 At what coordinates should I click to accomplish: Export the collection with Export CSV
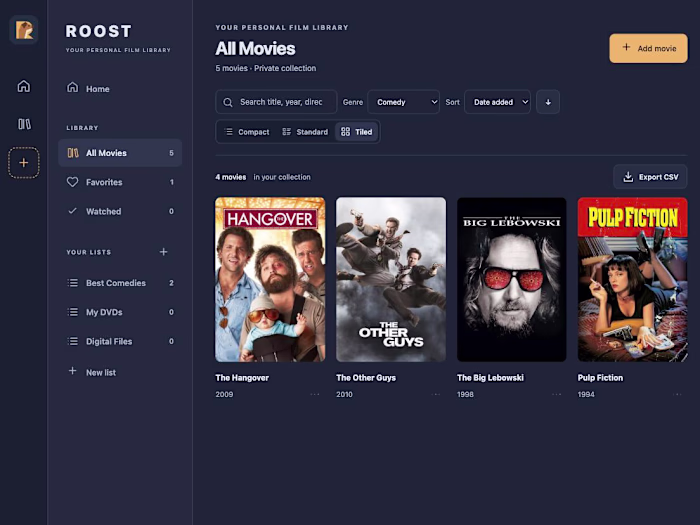pyautogui.click(x=650, y=177)
